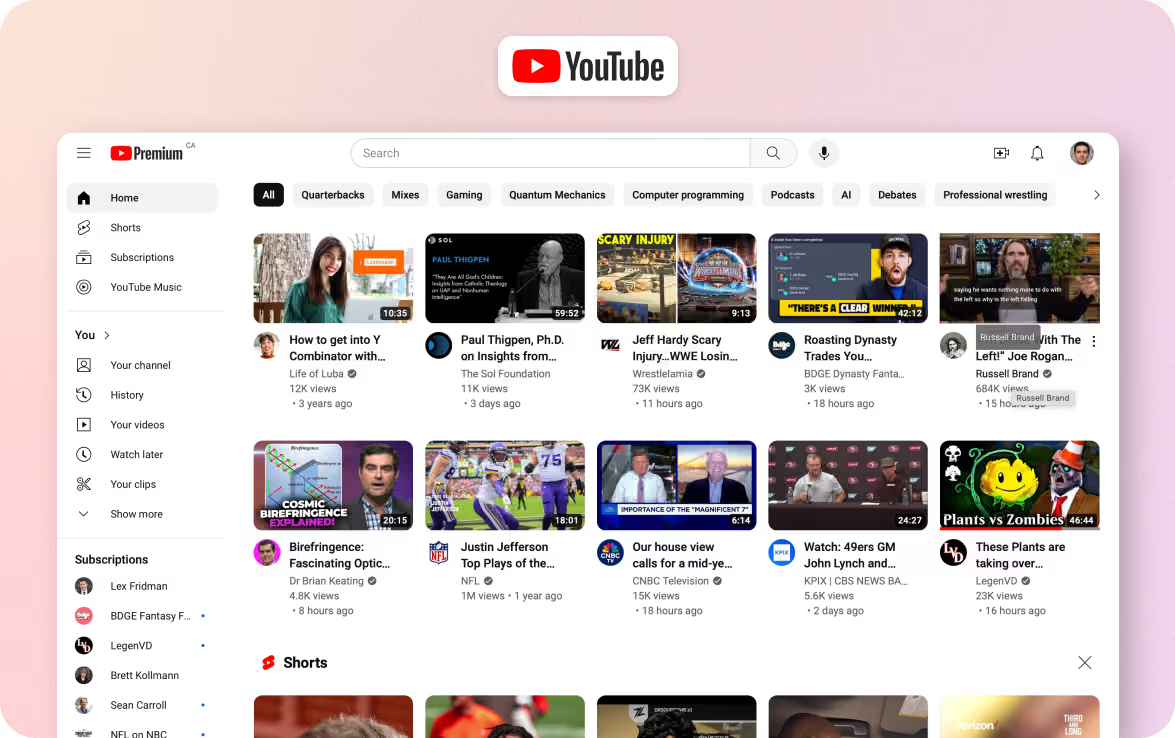Image resolution: width=1175 pixels, height=738 pixels.
Task: Open watch History in sidebar
Action: [142, 395]
